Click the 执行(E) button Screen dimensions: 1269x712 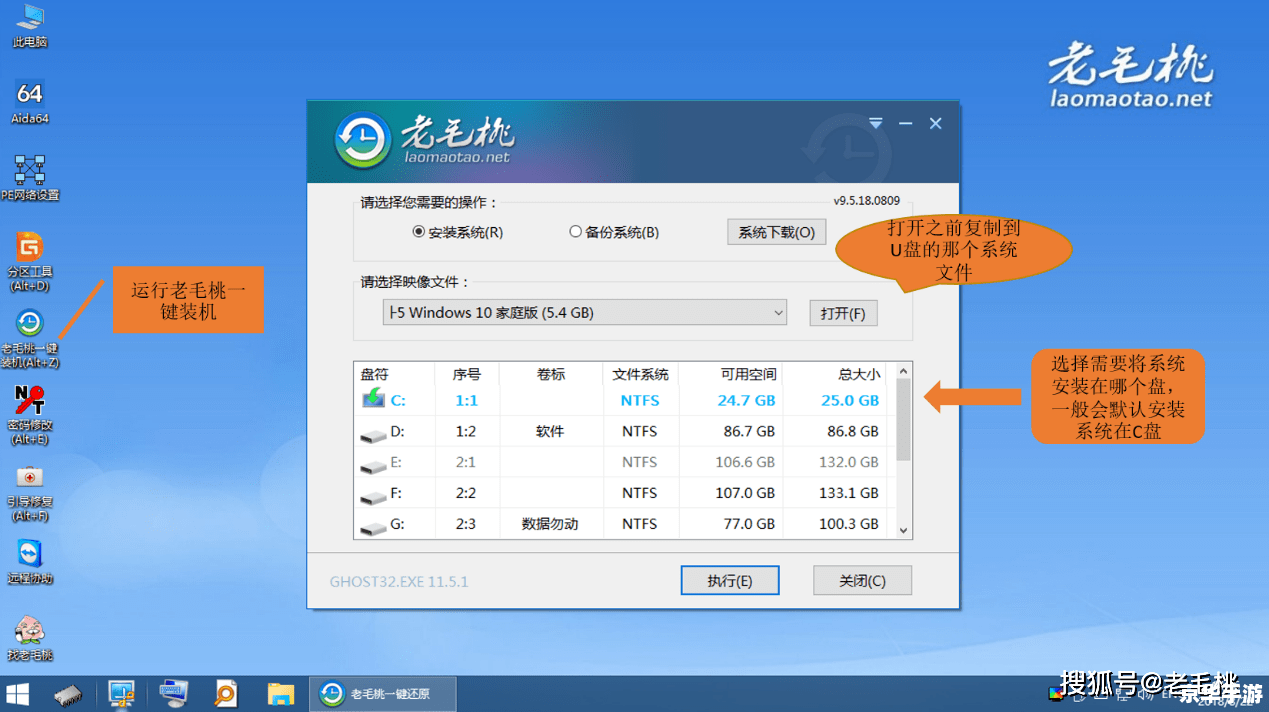point(729,581)
